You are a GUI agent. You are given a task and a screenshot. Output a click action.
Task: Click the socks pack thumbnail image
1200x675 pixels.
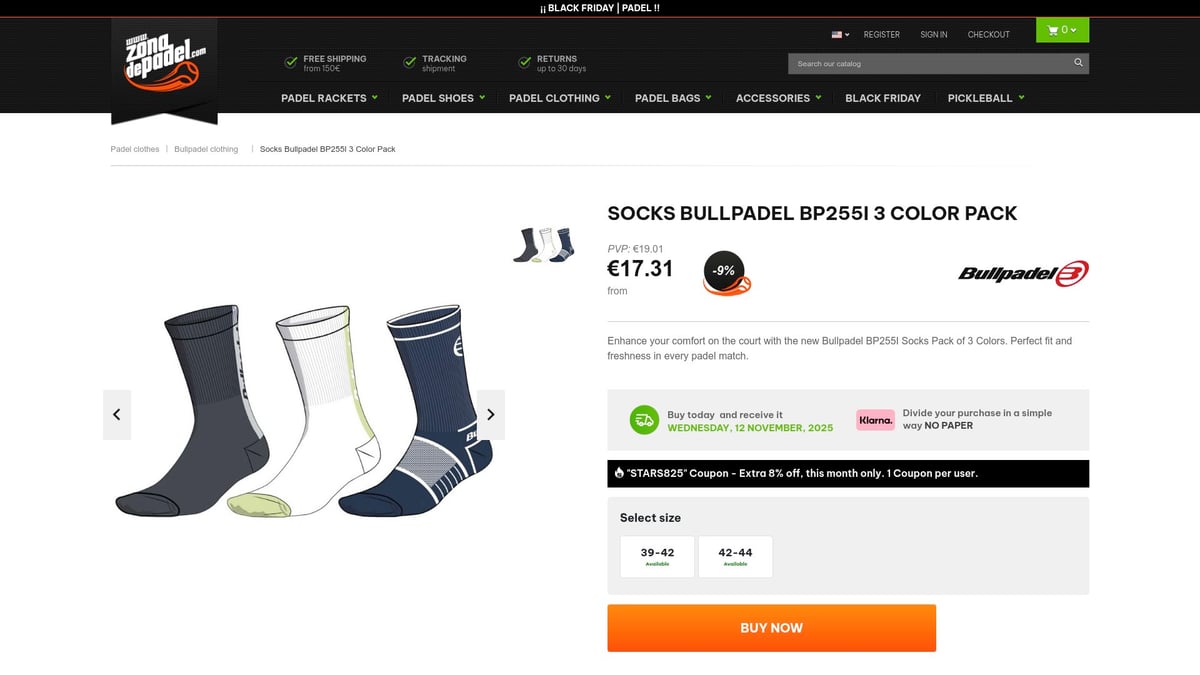click(x=543, y=245)
